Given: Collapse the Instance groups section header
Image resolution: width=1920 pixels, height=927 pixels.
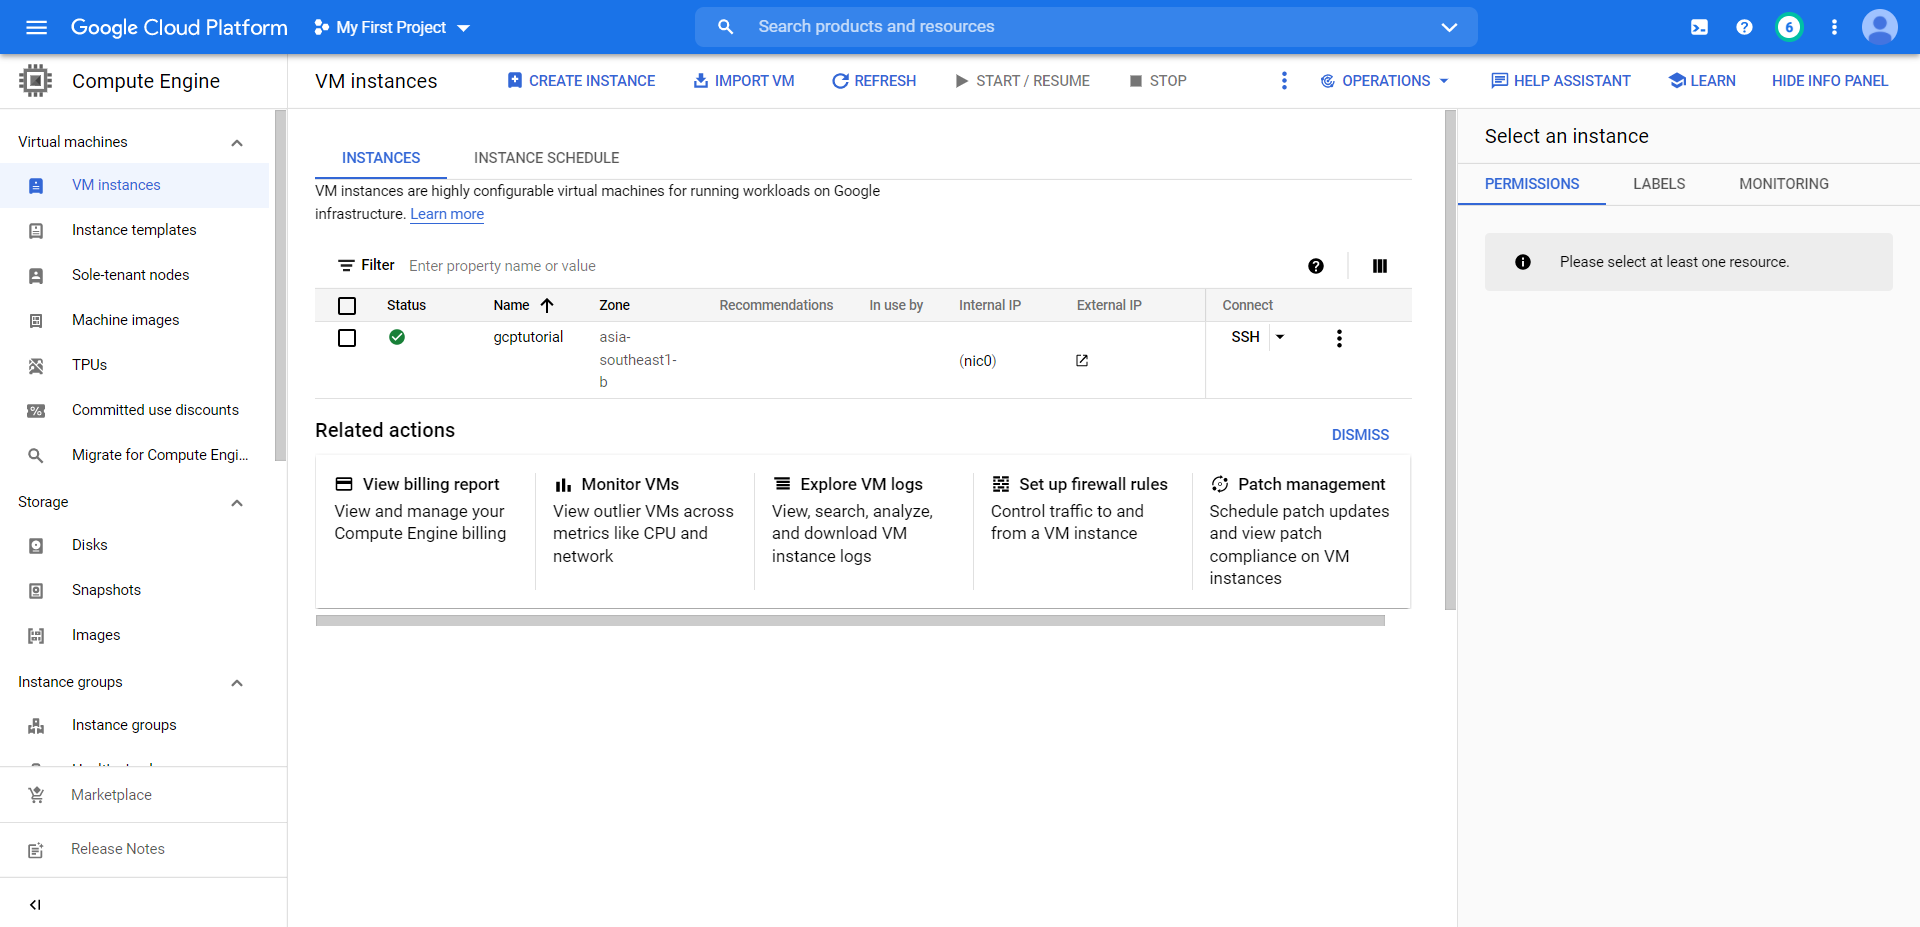Looking at the screenshot, I should (237, 683).
